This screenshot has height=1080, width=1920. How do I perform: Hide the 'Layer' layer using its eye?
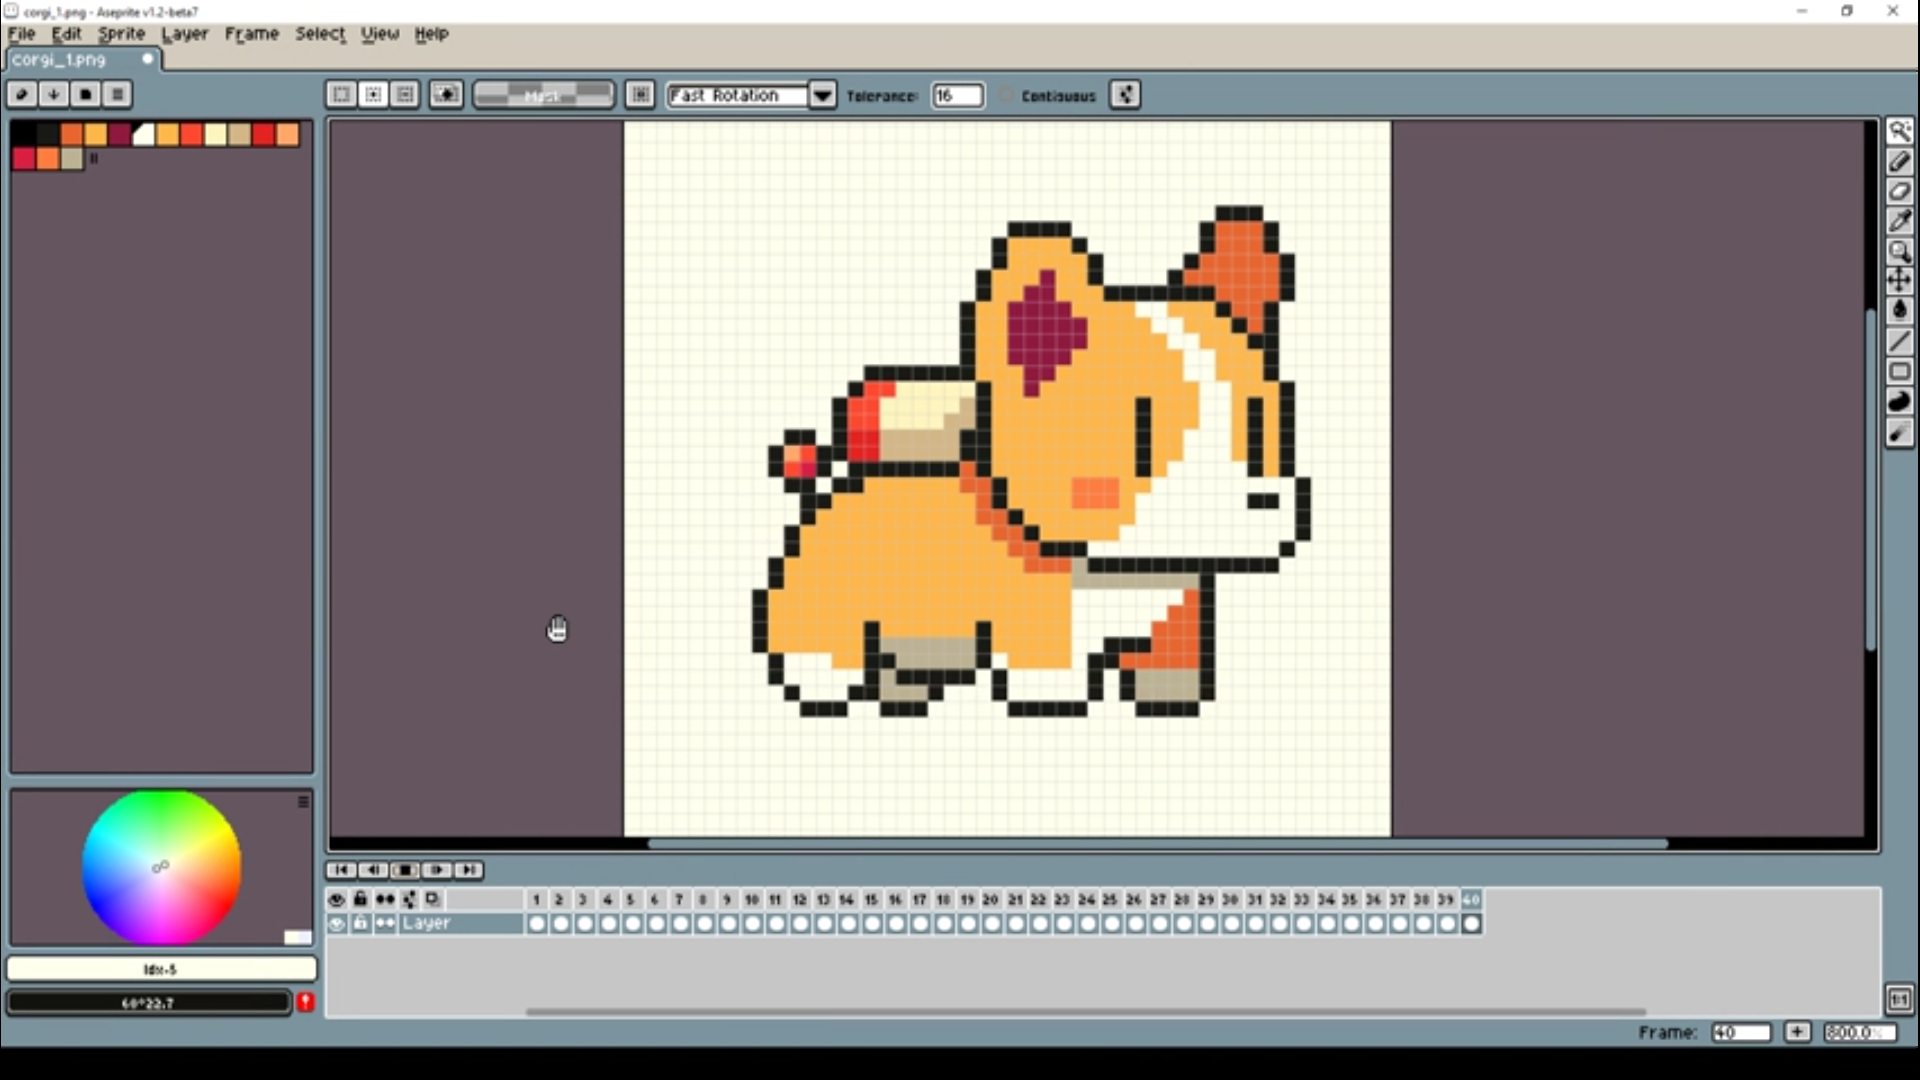pos(337,923)
